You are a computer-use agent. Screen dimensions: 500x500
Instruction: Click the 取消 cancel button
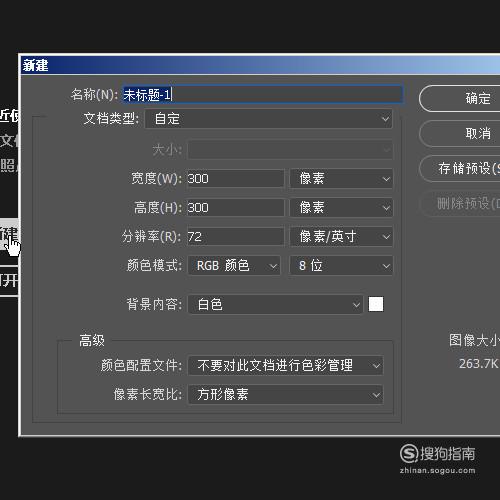(460, 134)
